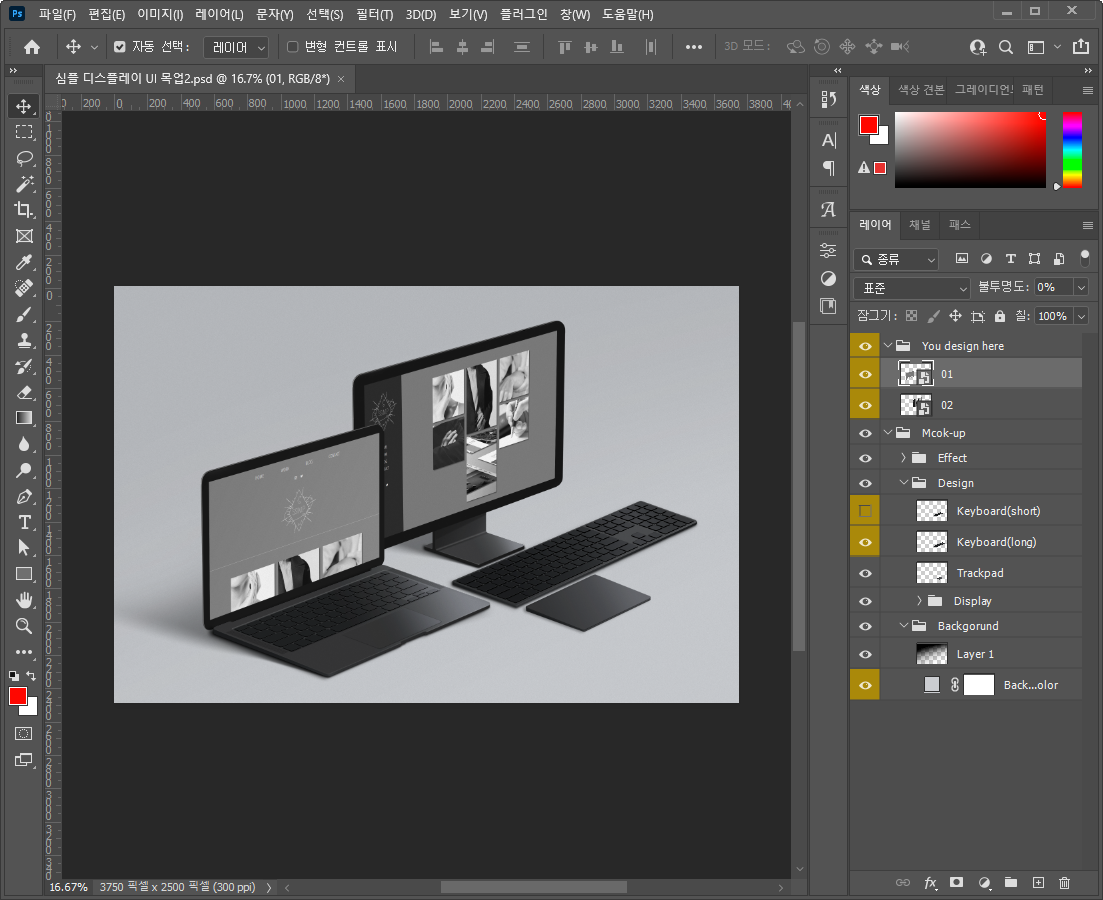Select the History Brush tool
The width and height of the screenshot is (1103, 900).
(x=24, y=367)
